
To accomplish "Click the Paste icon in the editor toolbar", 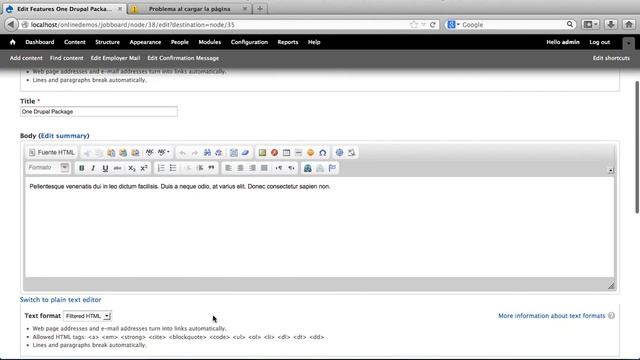I will (x=111, y=153).
